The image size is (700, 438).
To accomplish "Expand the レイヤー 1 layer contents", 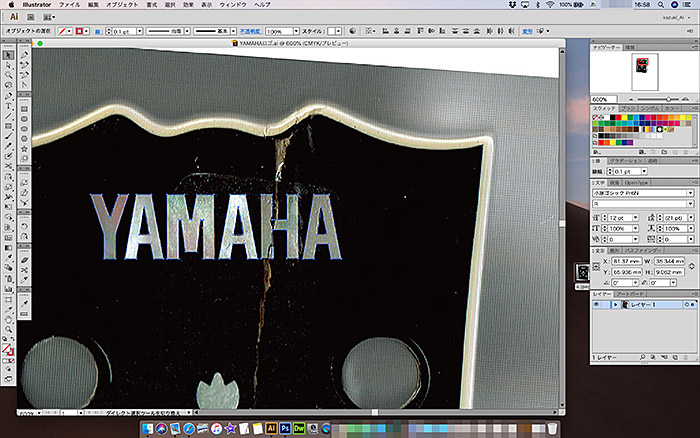I will pyautogui.click(x=615, y=303).
